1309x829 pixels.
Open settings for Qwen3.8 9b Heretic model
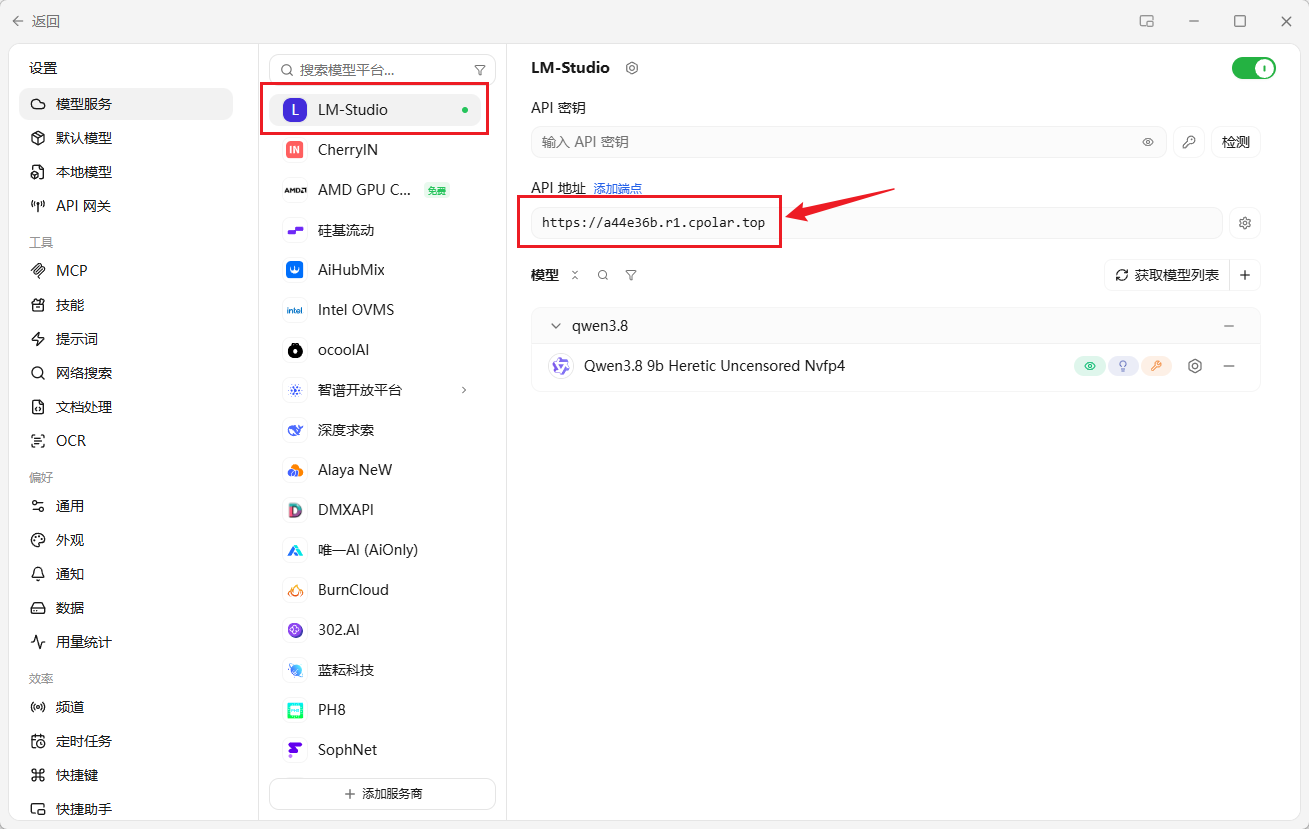tap(1195, 366)
